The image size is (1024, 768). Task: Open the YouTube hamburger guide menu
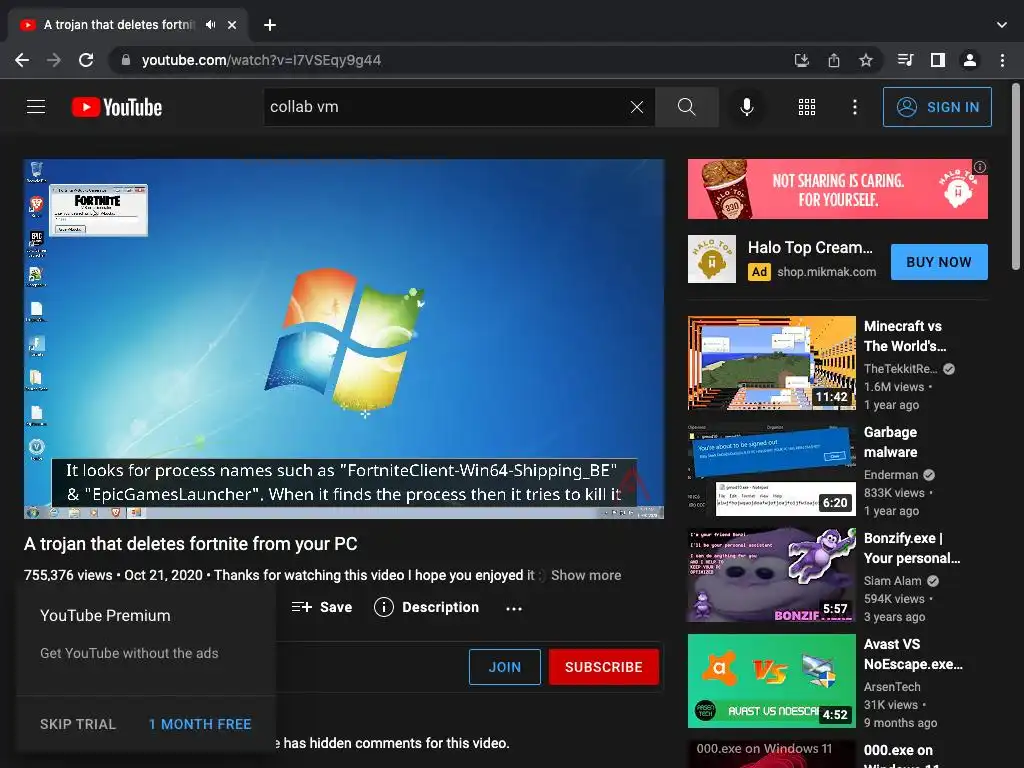point(36,106)
